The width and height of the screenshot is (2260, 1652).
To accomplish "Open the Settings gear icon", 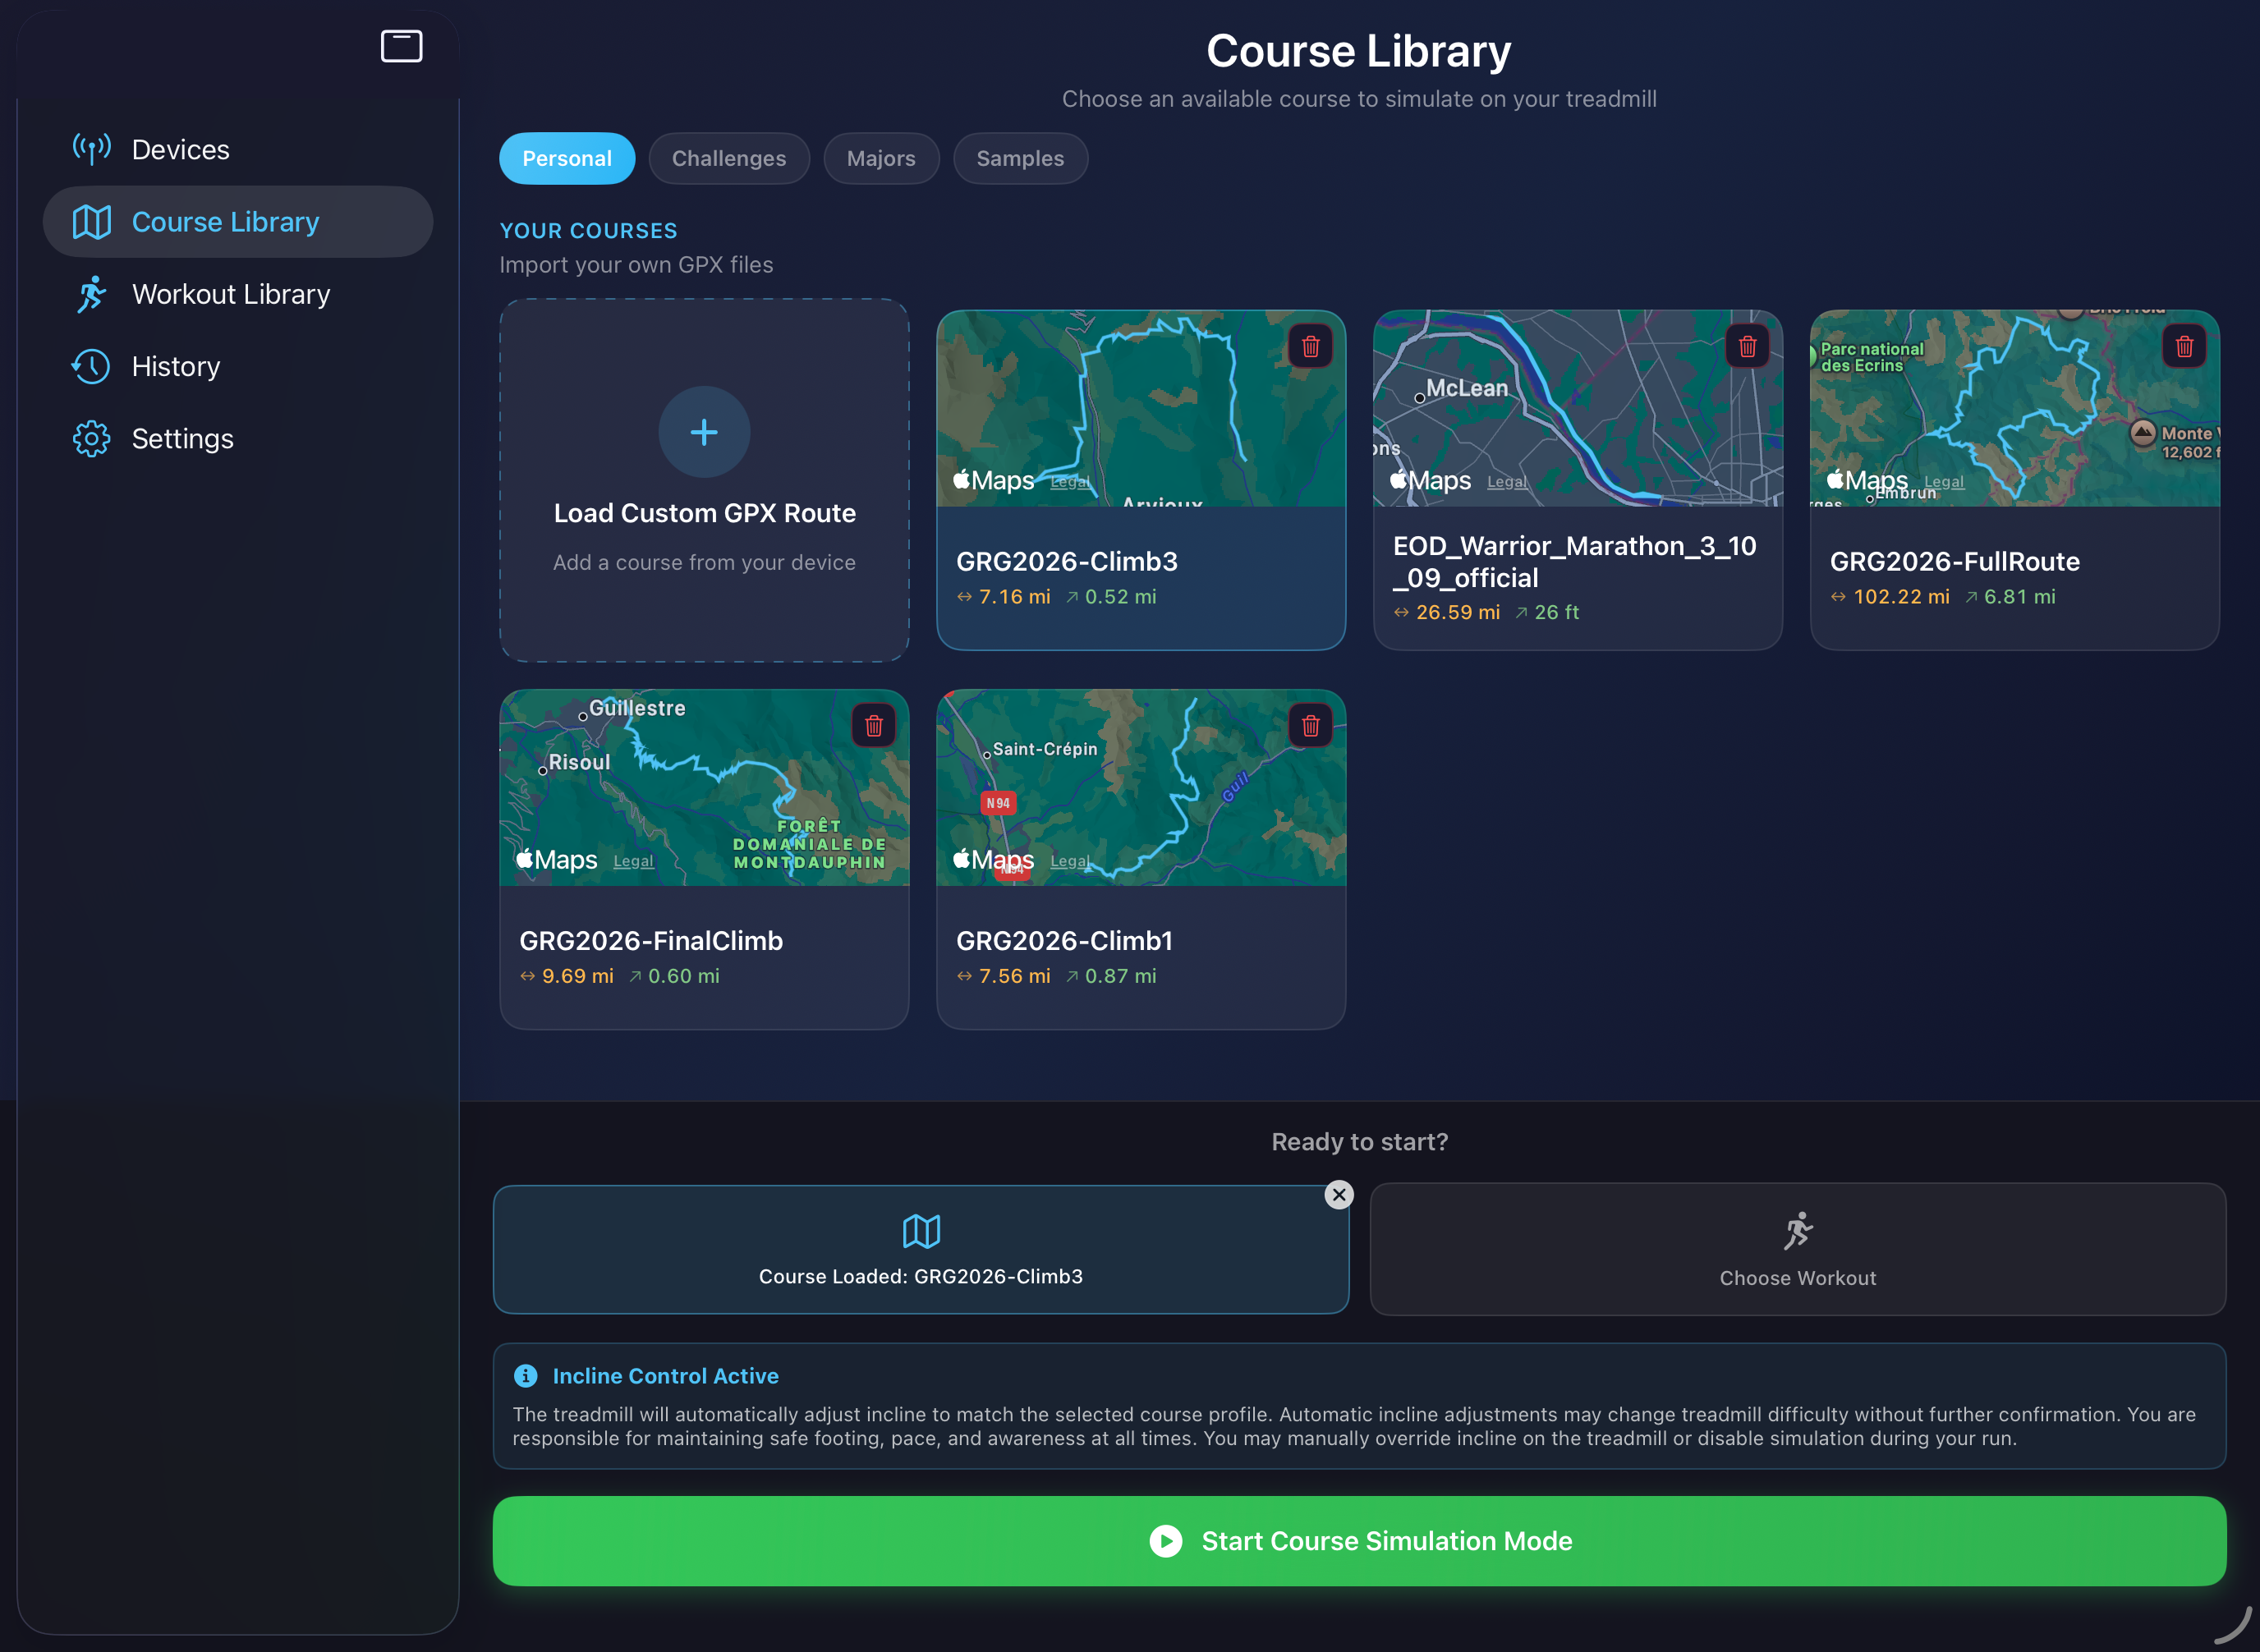I will [x=91, y=438].
